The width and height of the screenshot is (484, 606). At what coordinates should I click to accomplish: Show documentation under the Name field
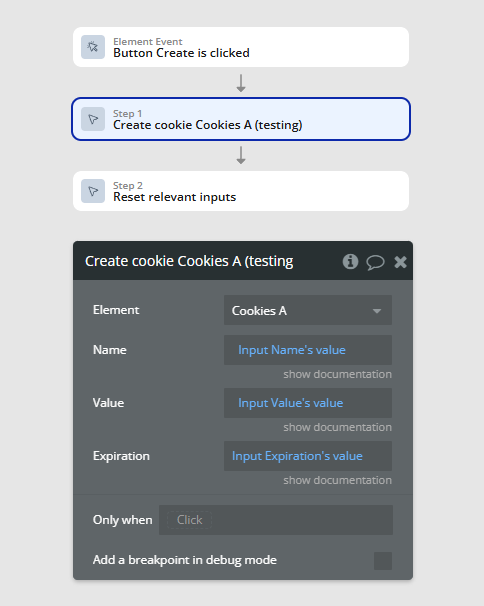coord(337,374)
